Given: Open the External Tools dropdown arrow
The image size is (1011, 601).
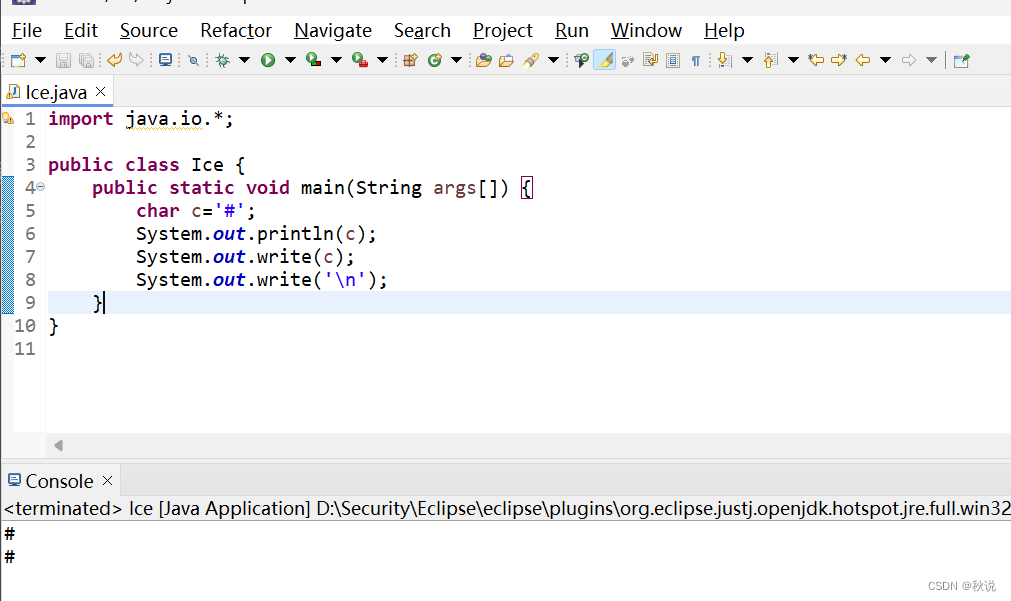Looking at the screenshot, I should click(382, 60).
